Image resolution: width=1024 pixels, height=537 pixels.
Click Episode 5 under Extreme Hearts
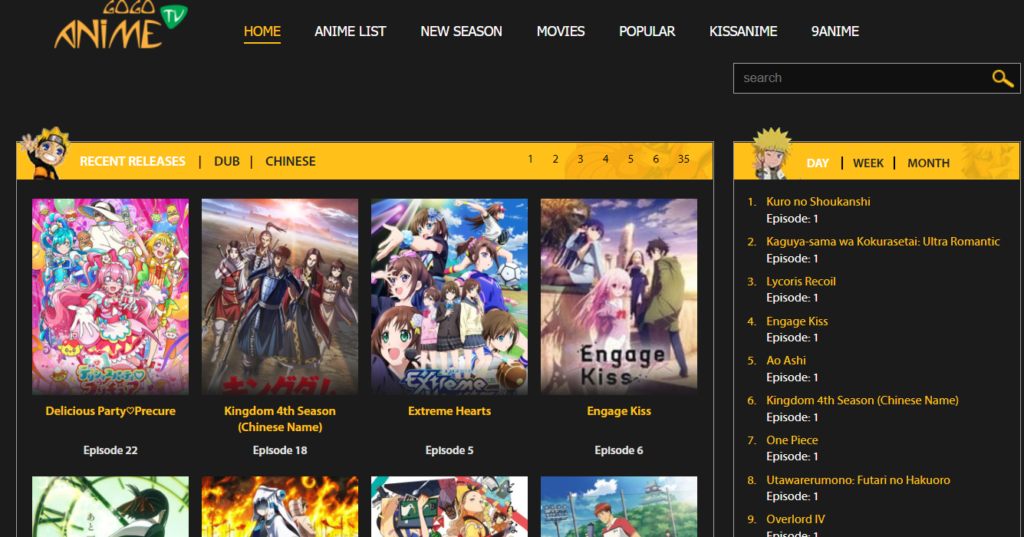pos(449,450)
